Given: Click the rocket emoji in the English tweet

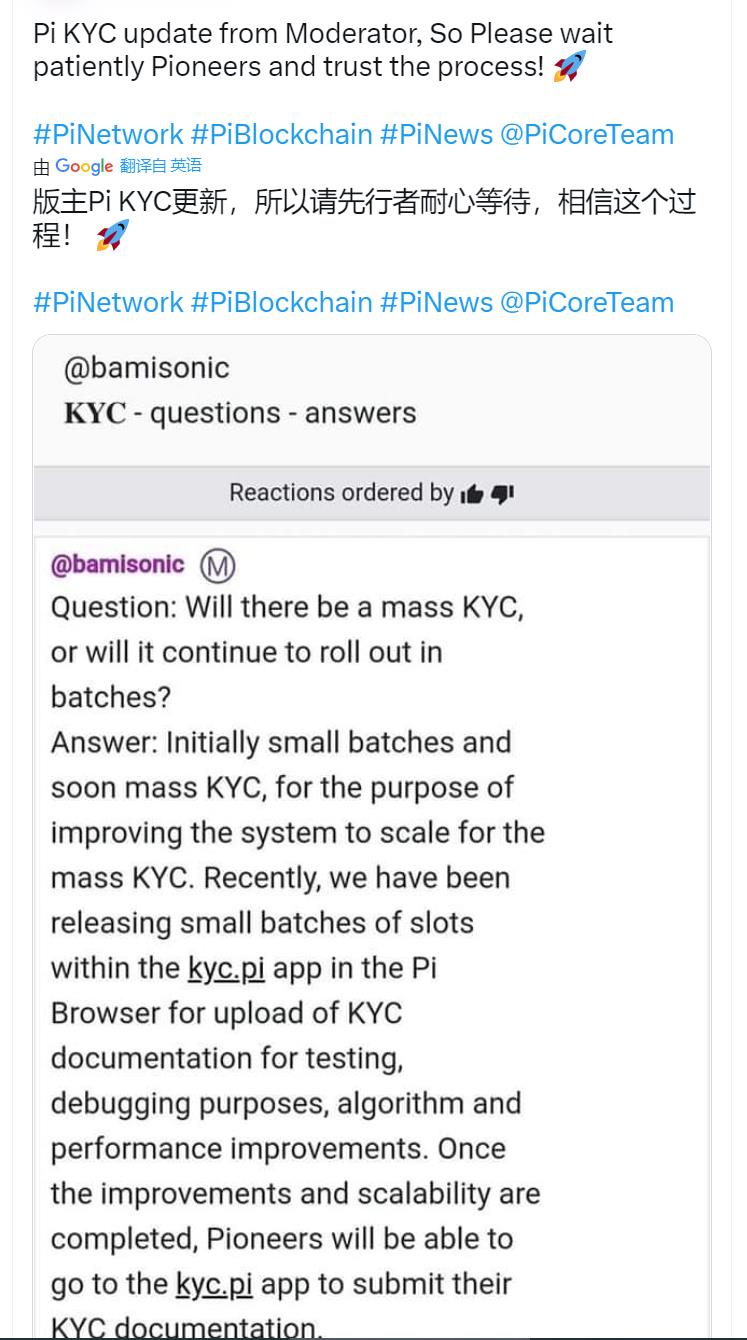Looking at the screenshot, I should click(x=569, y=67).
